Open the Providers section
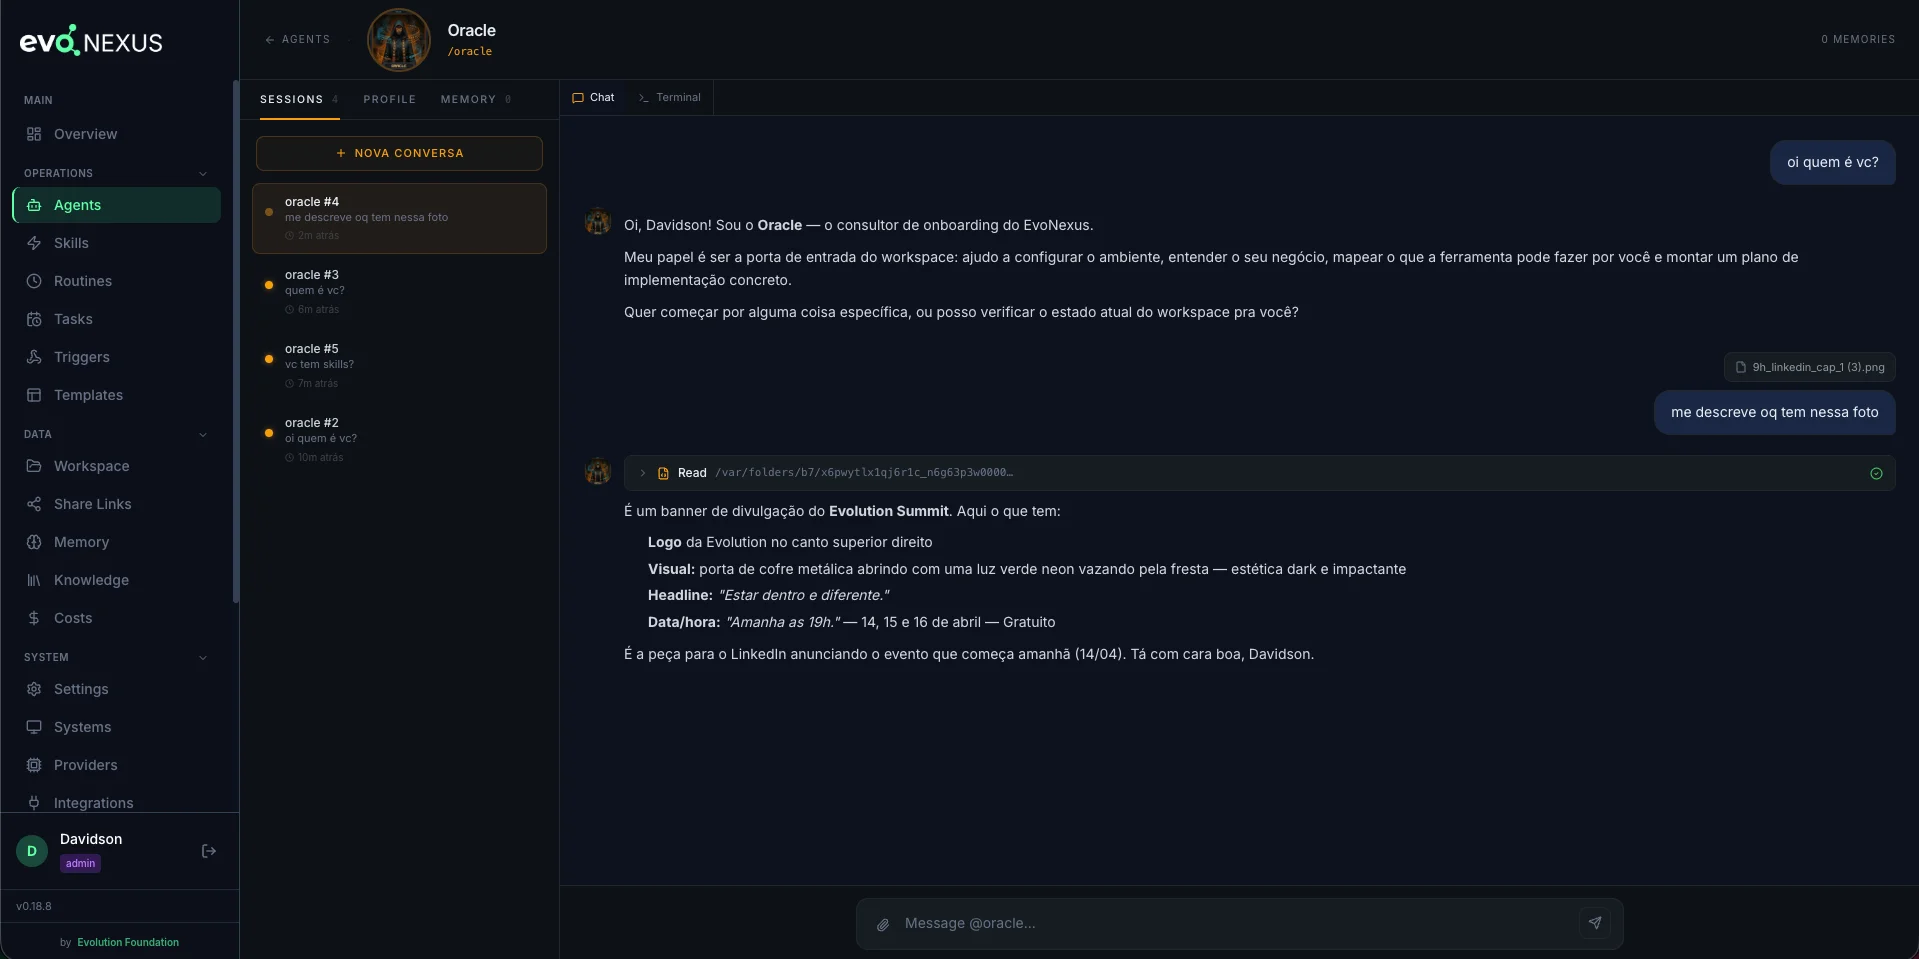Screen dimensions: 1919x959 [x=84, y=765]
